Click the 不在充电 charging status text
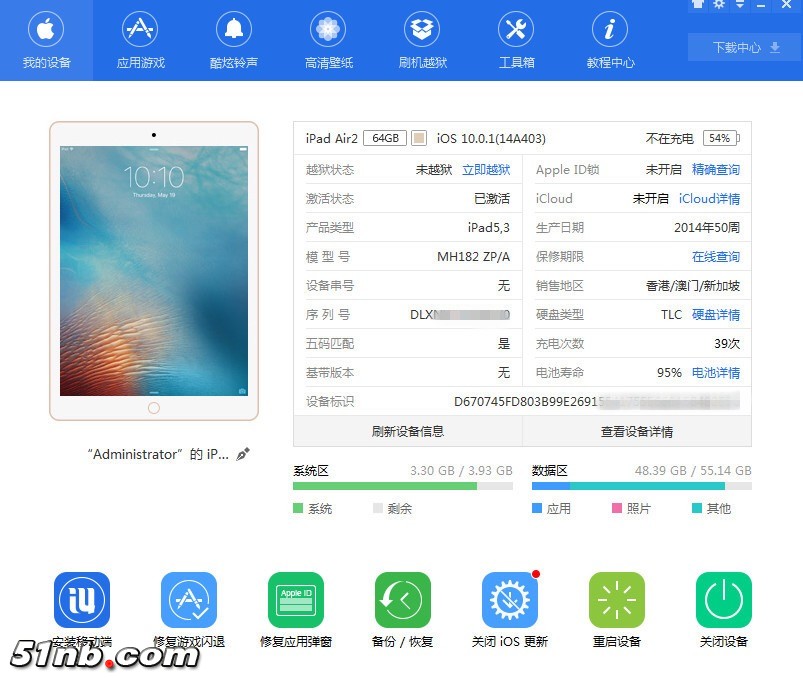This screenshot has height=678, width=803. pos(669,138)
